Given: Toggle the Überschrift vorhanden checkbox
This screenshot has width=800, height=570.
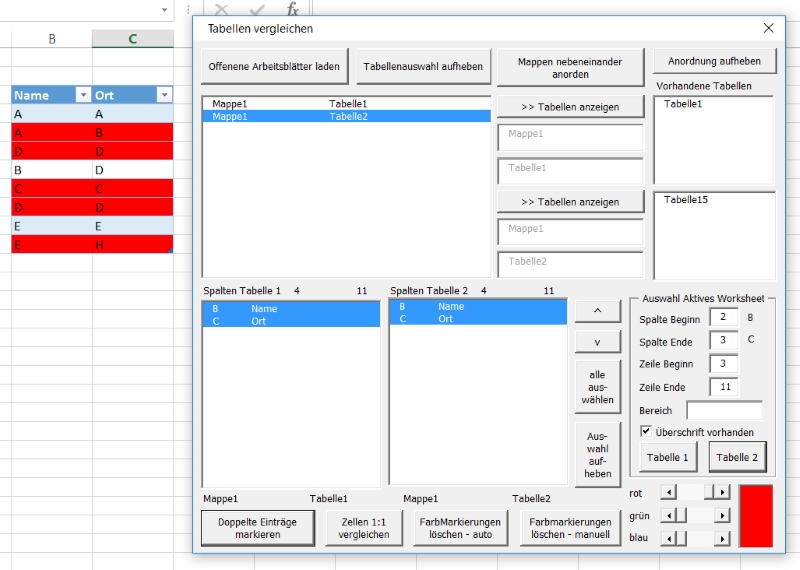Looking at the screenshot, I should tap(646, 432).
